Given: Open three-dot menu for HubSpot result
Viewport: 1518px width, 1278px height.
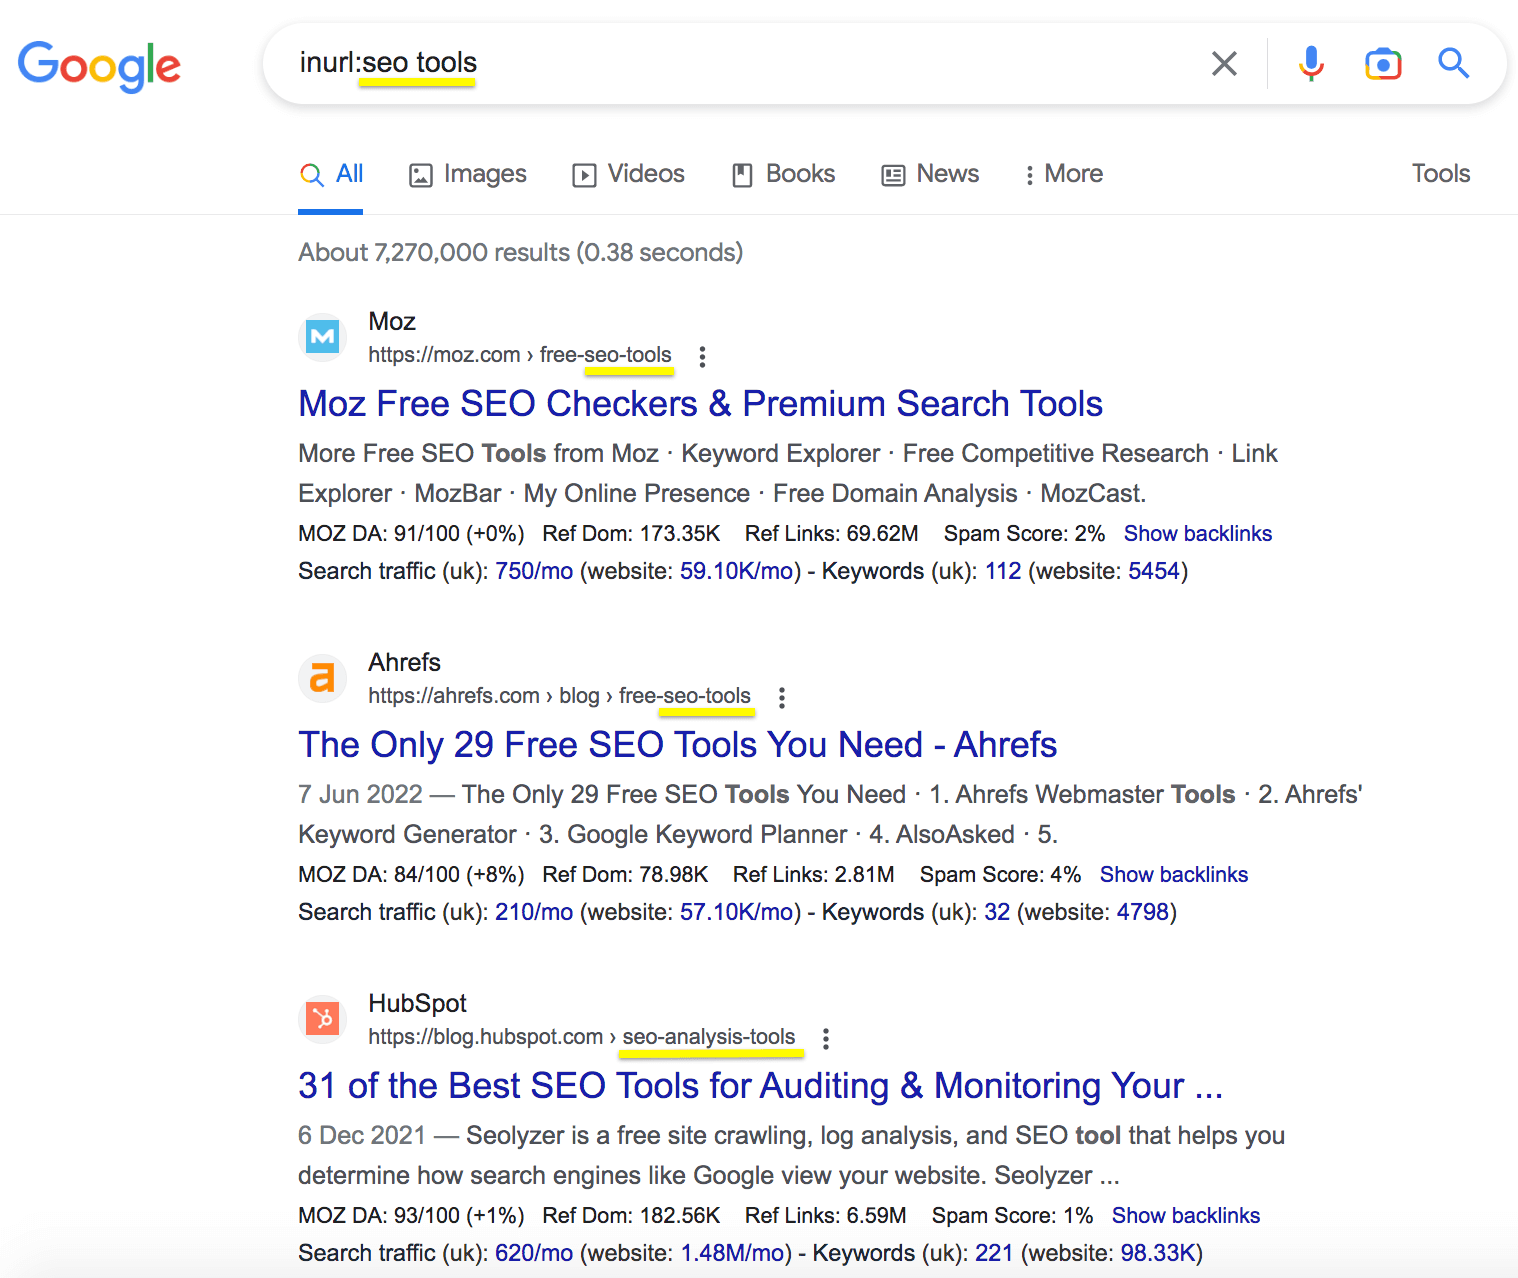Looking at the screenshot, I should click(826, 1038).
